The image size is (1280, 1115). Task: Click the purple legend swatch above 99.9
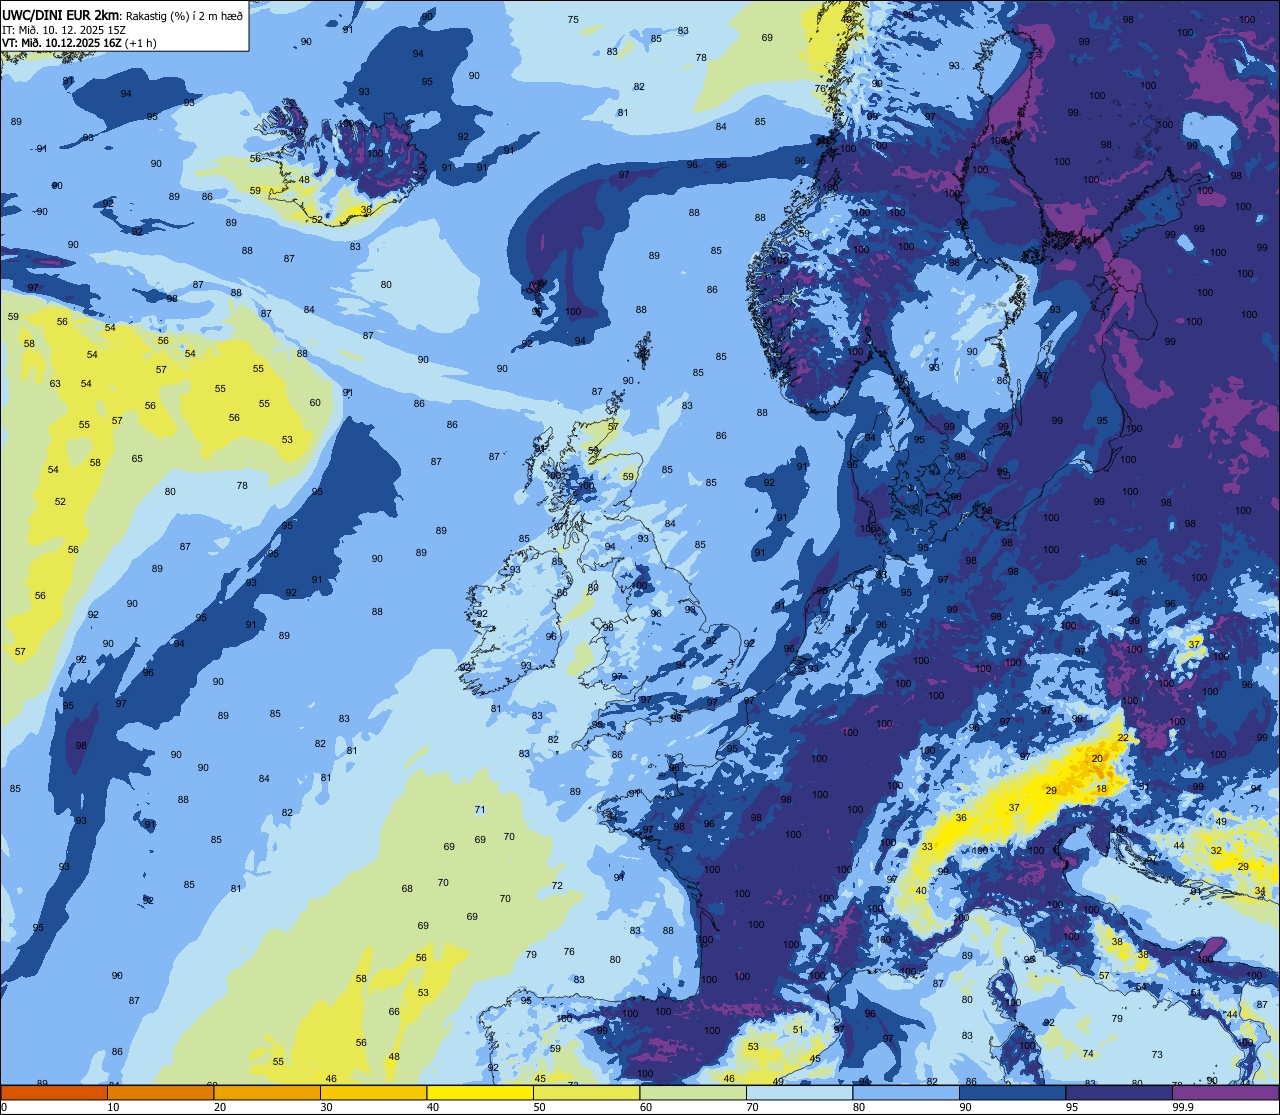click(1225, 1092)
